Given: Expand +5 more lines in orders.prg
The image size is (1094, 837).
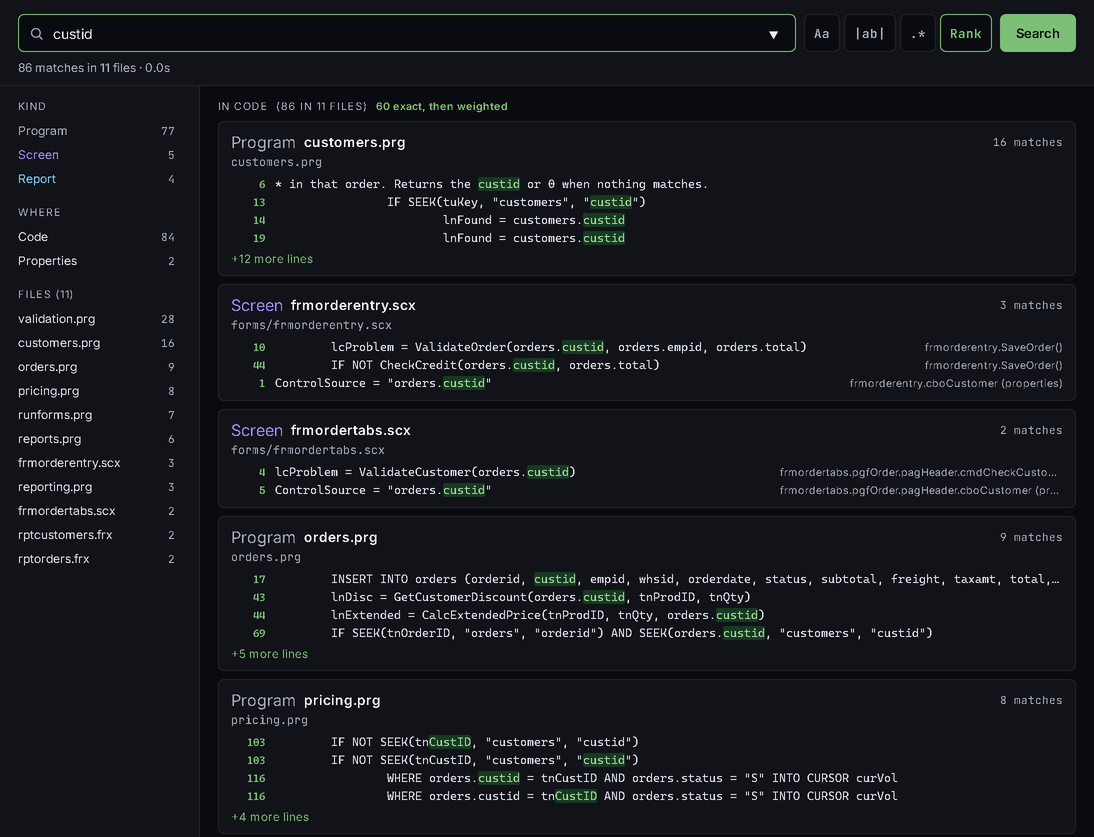Looking at the screenshot, I should pyautogui.click(x=269, y=654).
